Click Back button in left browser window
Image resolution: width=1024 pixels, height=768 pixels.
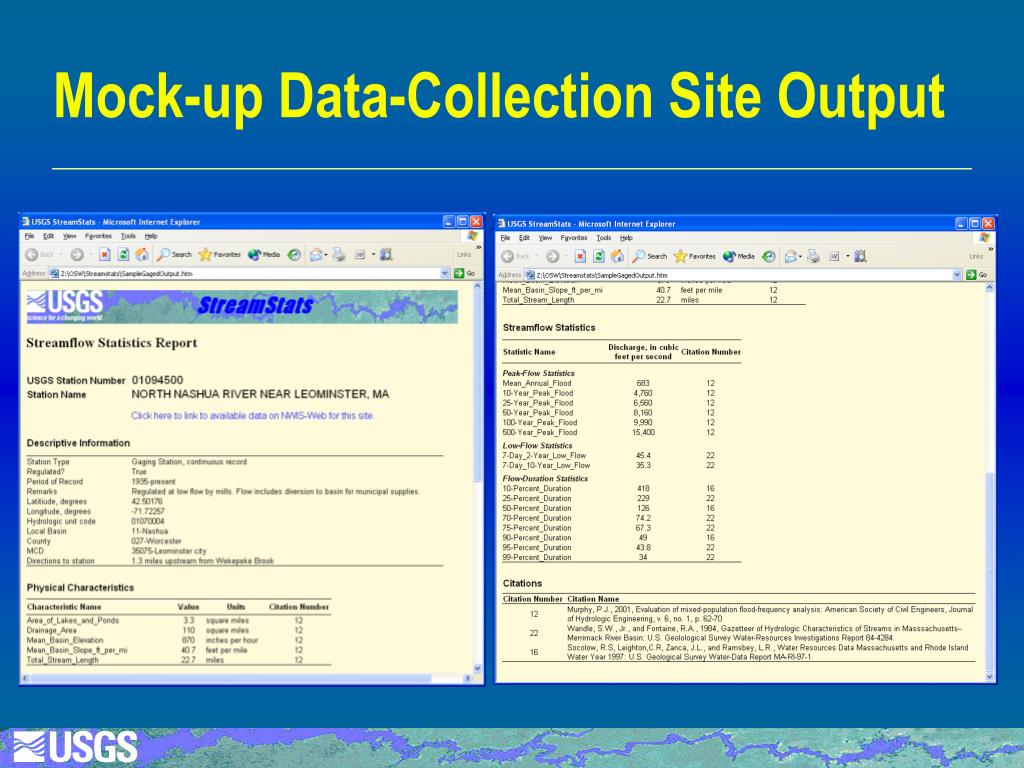39,255
